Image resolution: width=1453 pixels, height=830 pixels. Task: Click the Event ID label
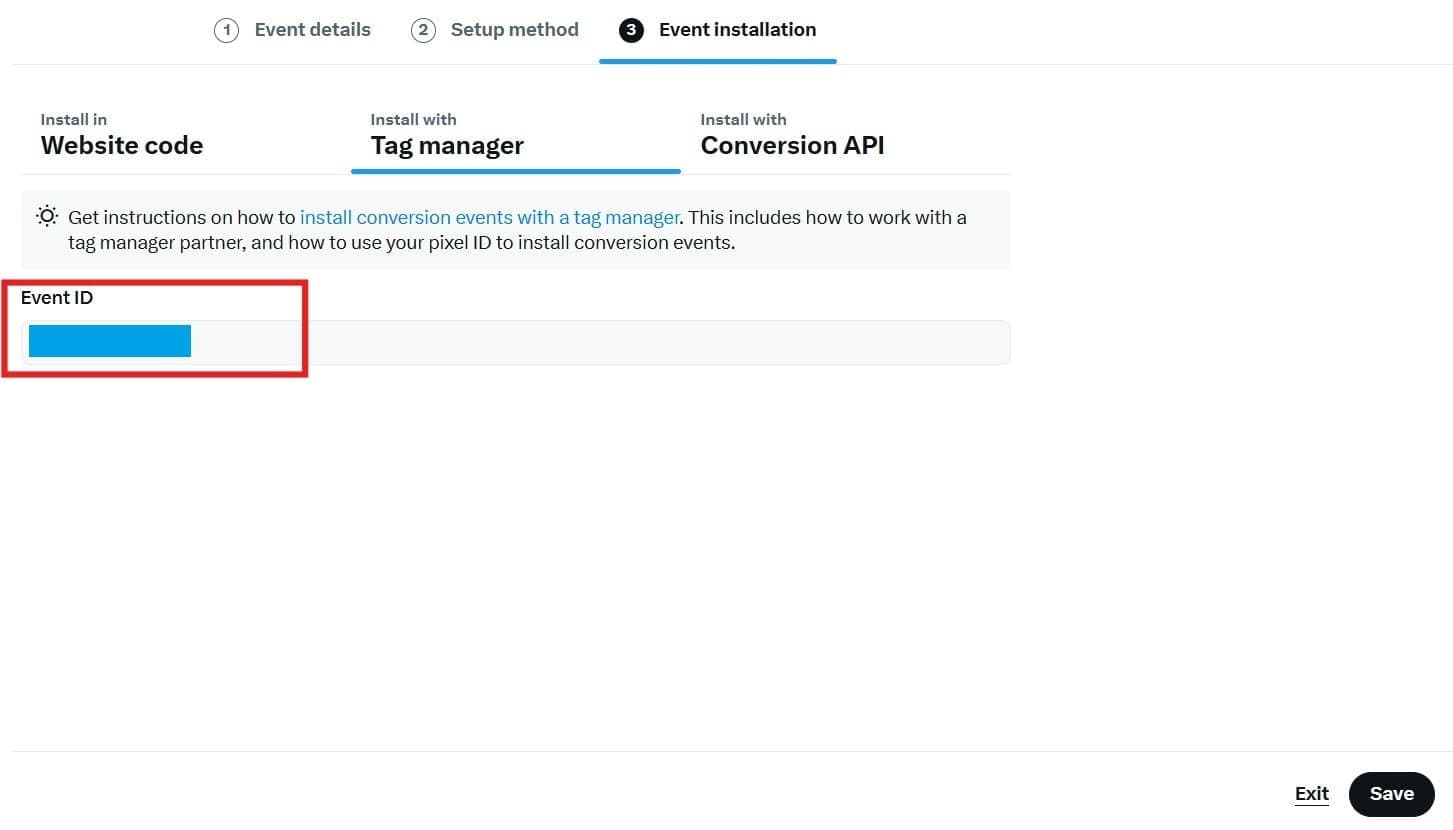[x=57, y=298]
